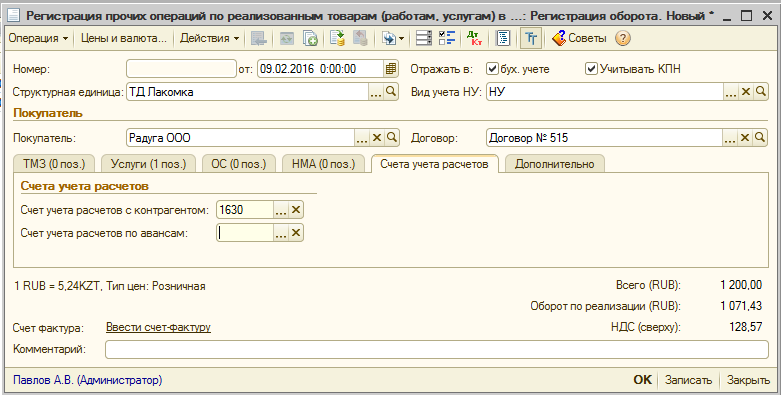Clear счет расчетов с контрагентом field
This screenshot has width=781, height=395.
click(x=296, y=210)
